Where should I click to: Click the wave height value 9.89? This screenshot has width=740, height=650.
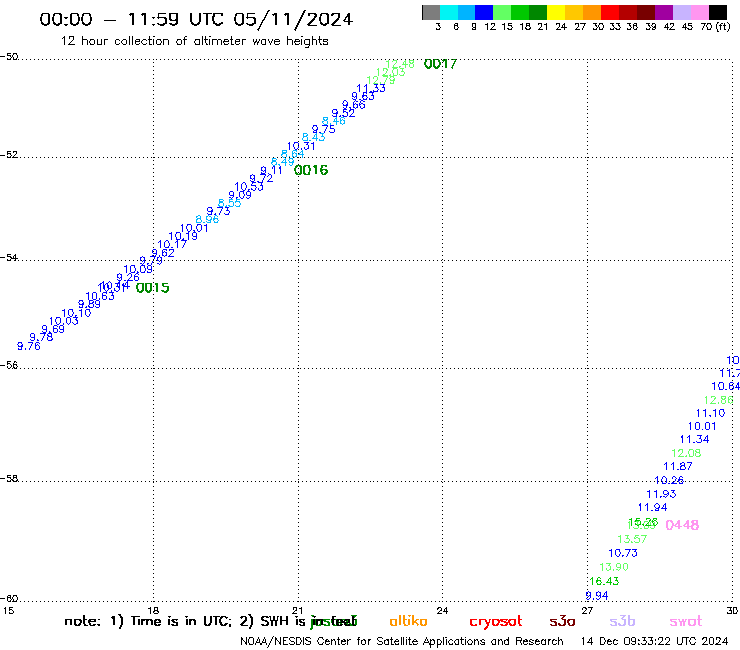pyautogui.click(x=89, y=304)
